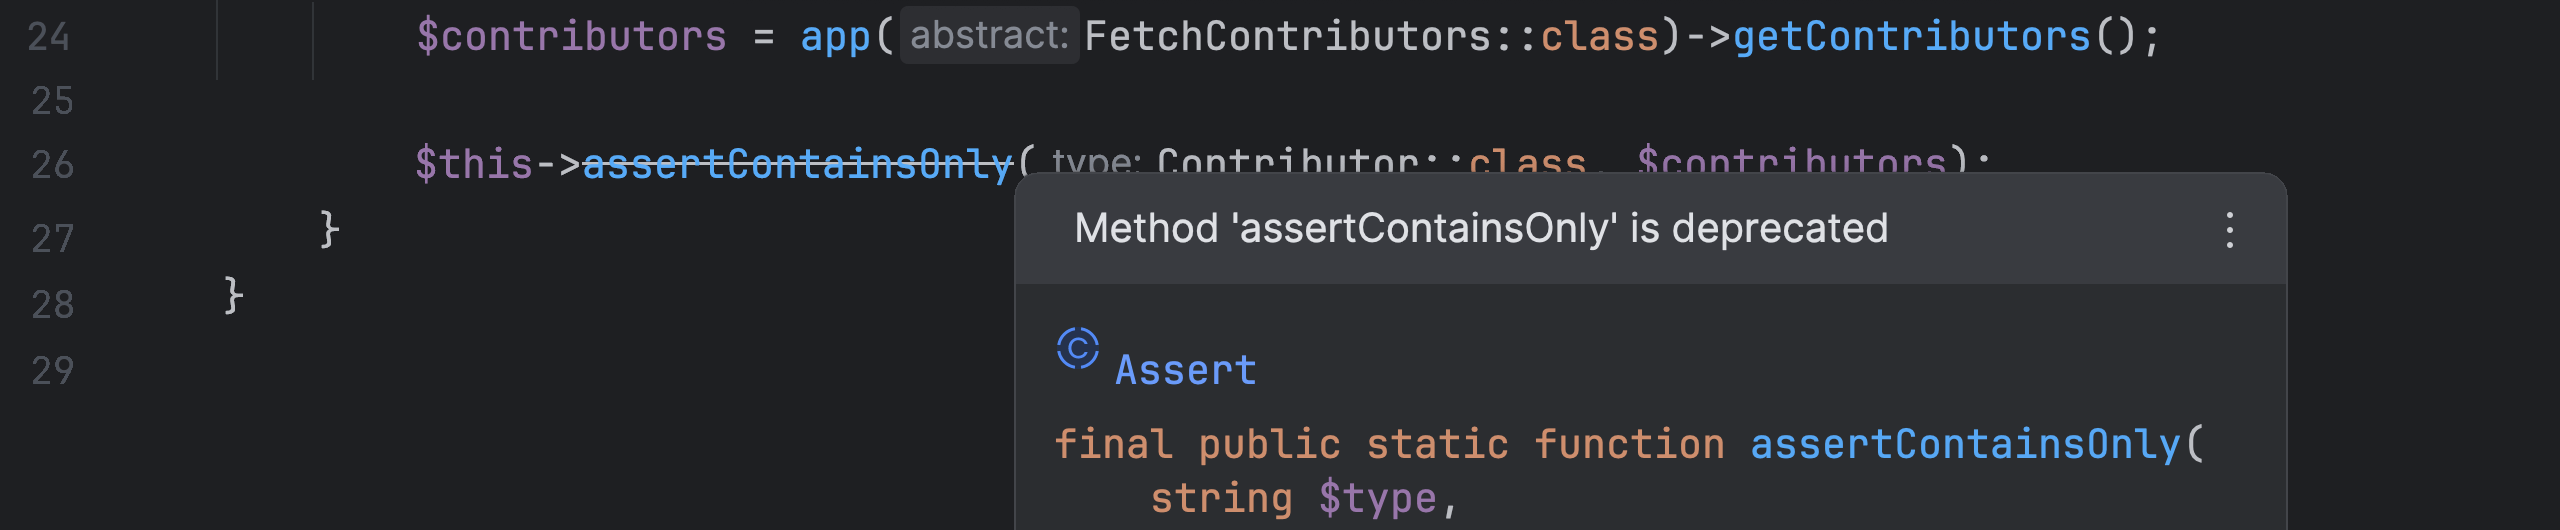Click the app function call
The image size is (2560, 530).
point(835,37)
